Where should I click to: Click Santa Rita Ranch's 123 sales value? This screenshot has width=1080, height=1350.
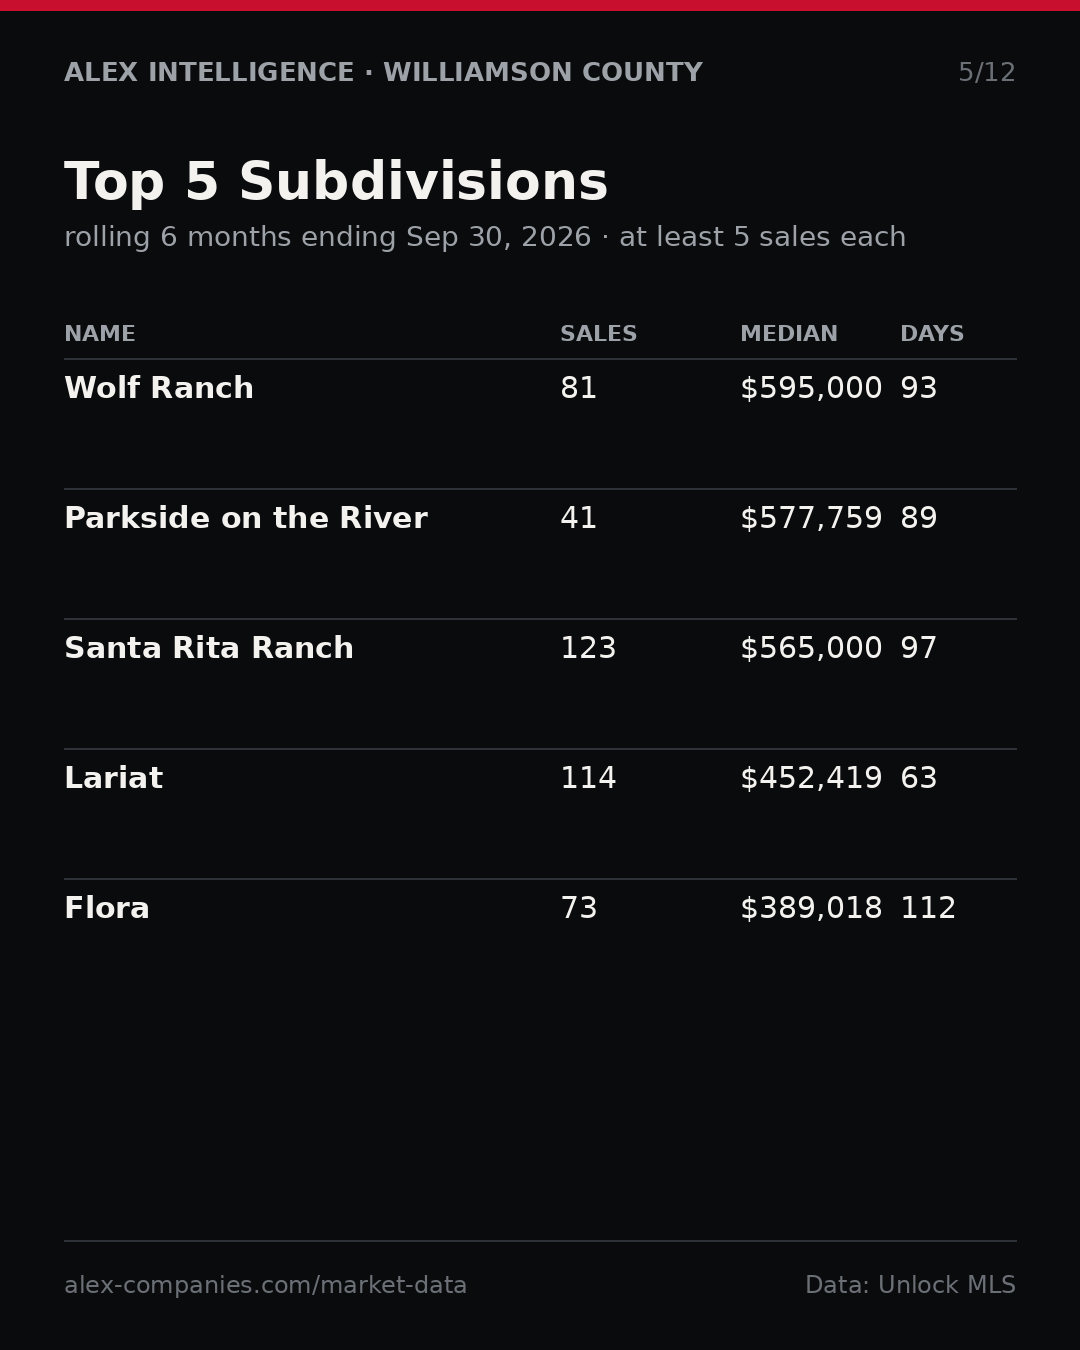[x=588, y=649]
